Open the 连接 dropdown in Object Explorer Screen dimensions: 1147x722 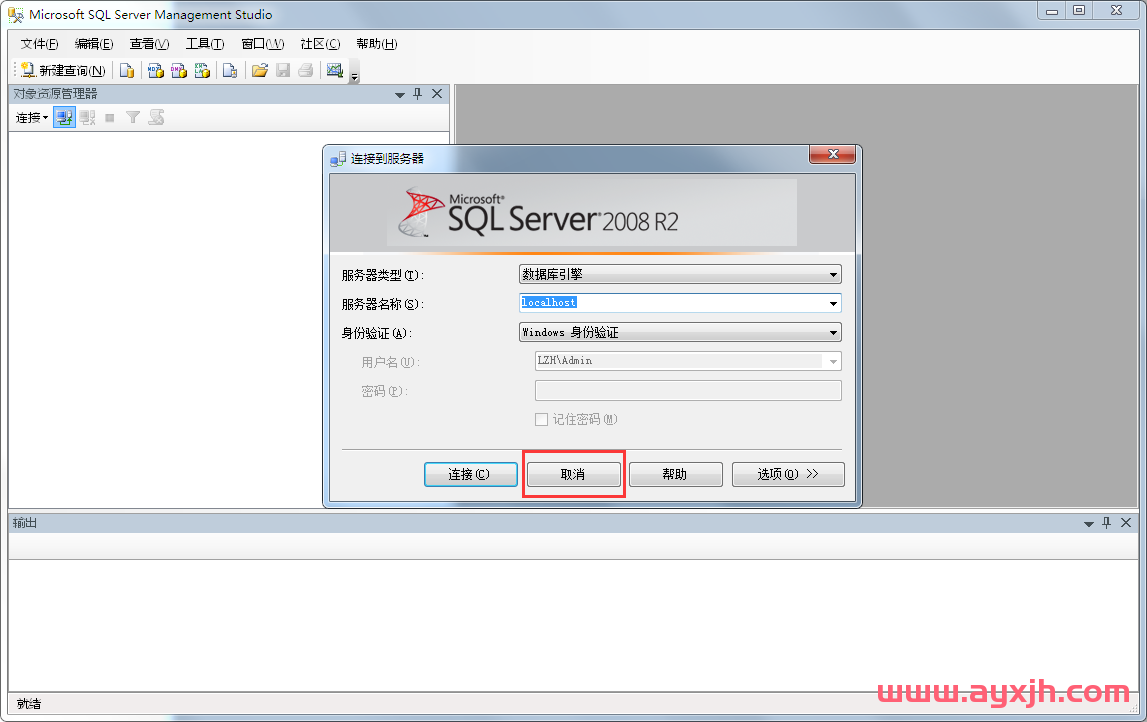pyautogui.click(x=32, y=117)
